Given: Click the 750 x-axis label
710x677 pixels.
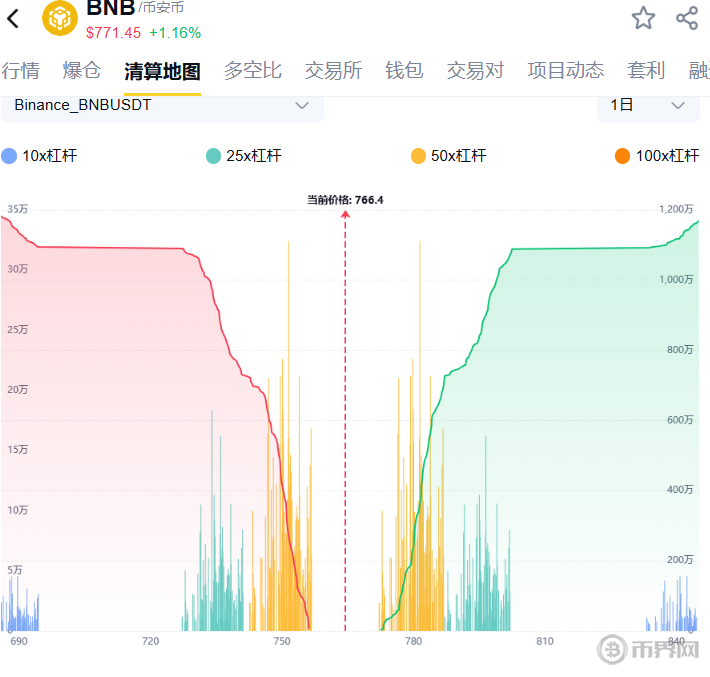Looking at the screenshot, I should pos(282,641).
